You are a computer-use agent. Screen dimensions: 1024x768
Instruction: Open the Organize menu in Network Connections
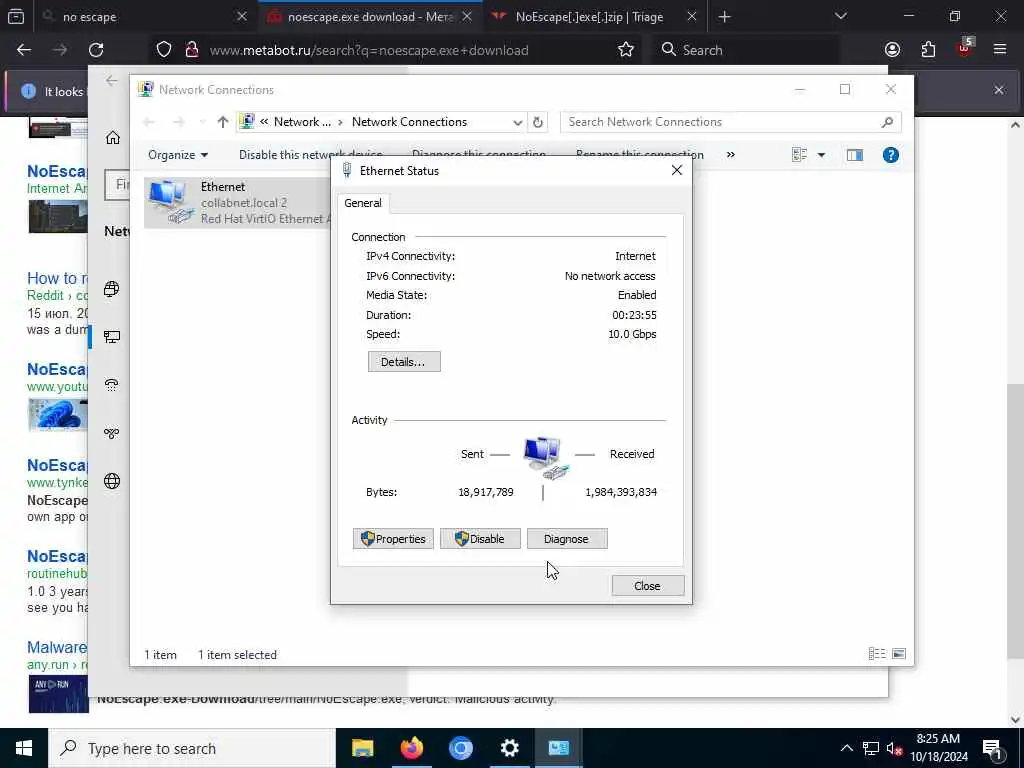point(178,155)
